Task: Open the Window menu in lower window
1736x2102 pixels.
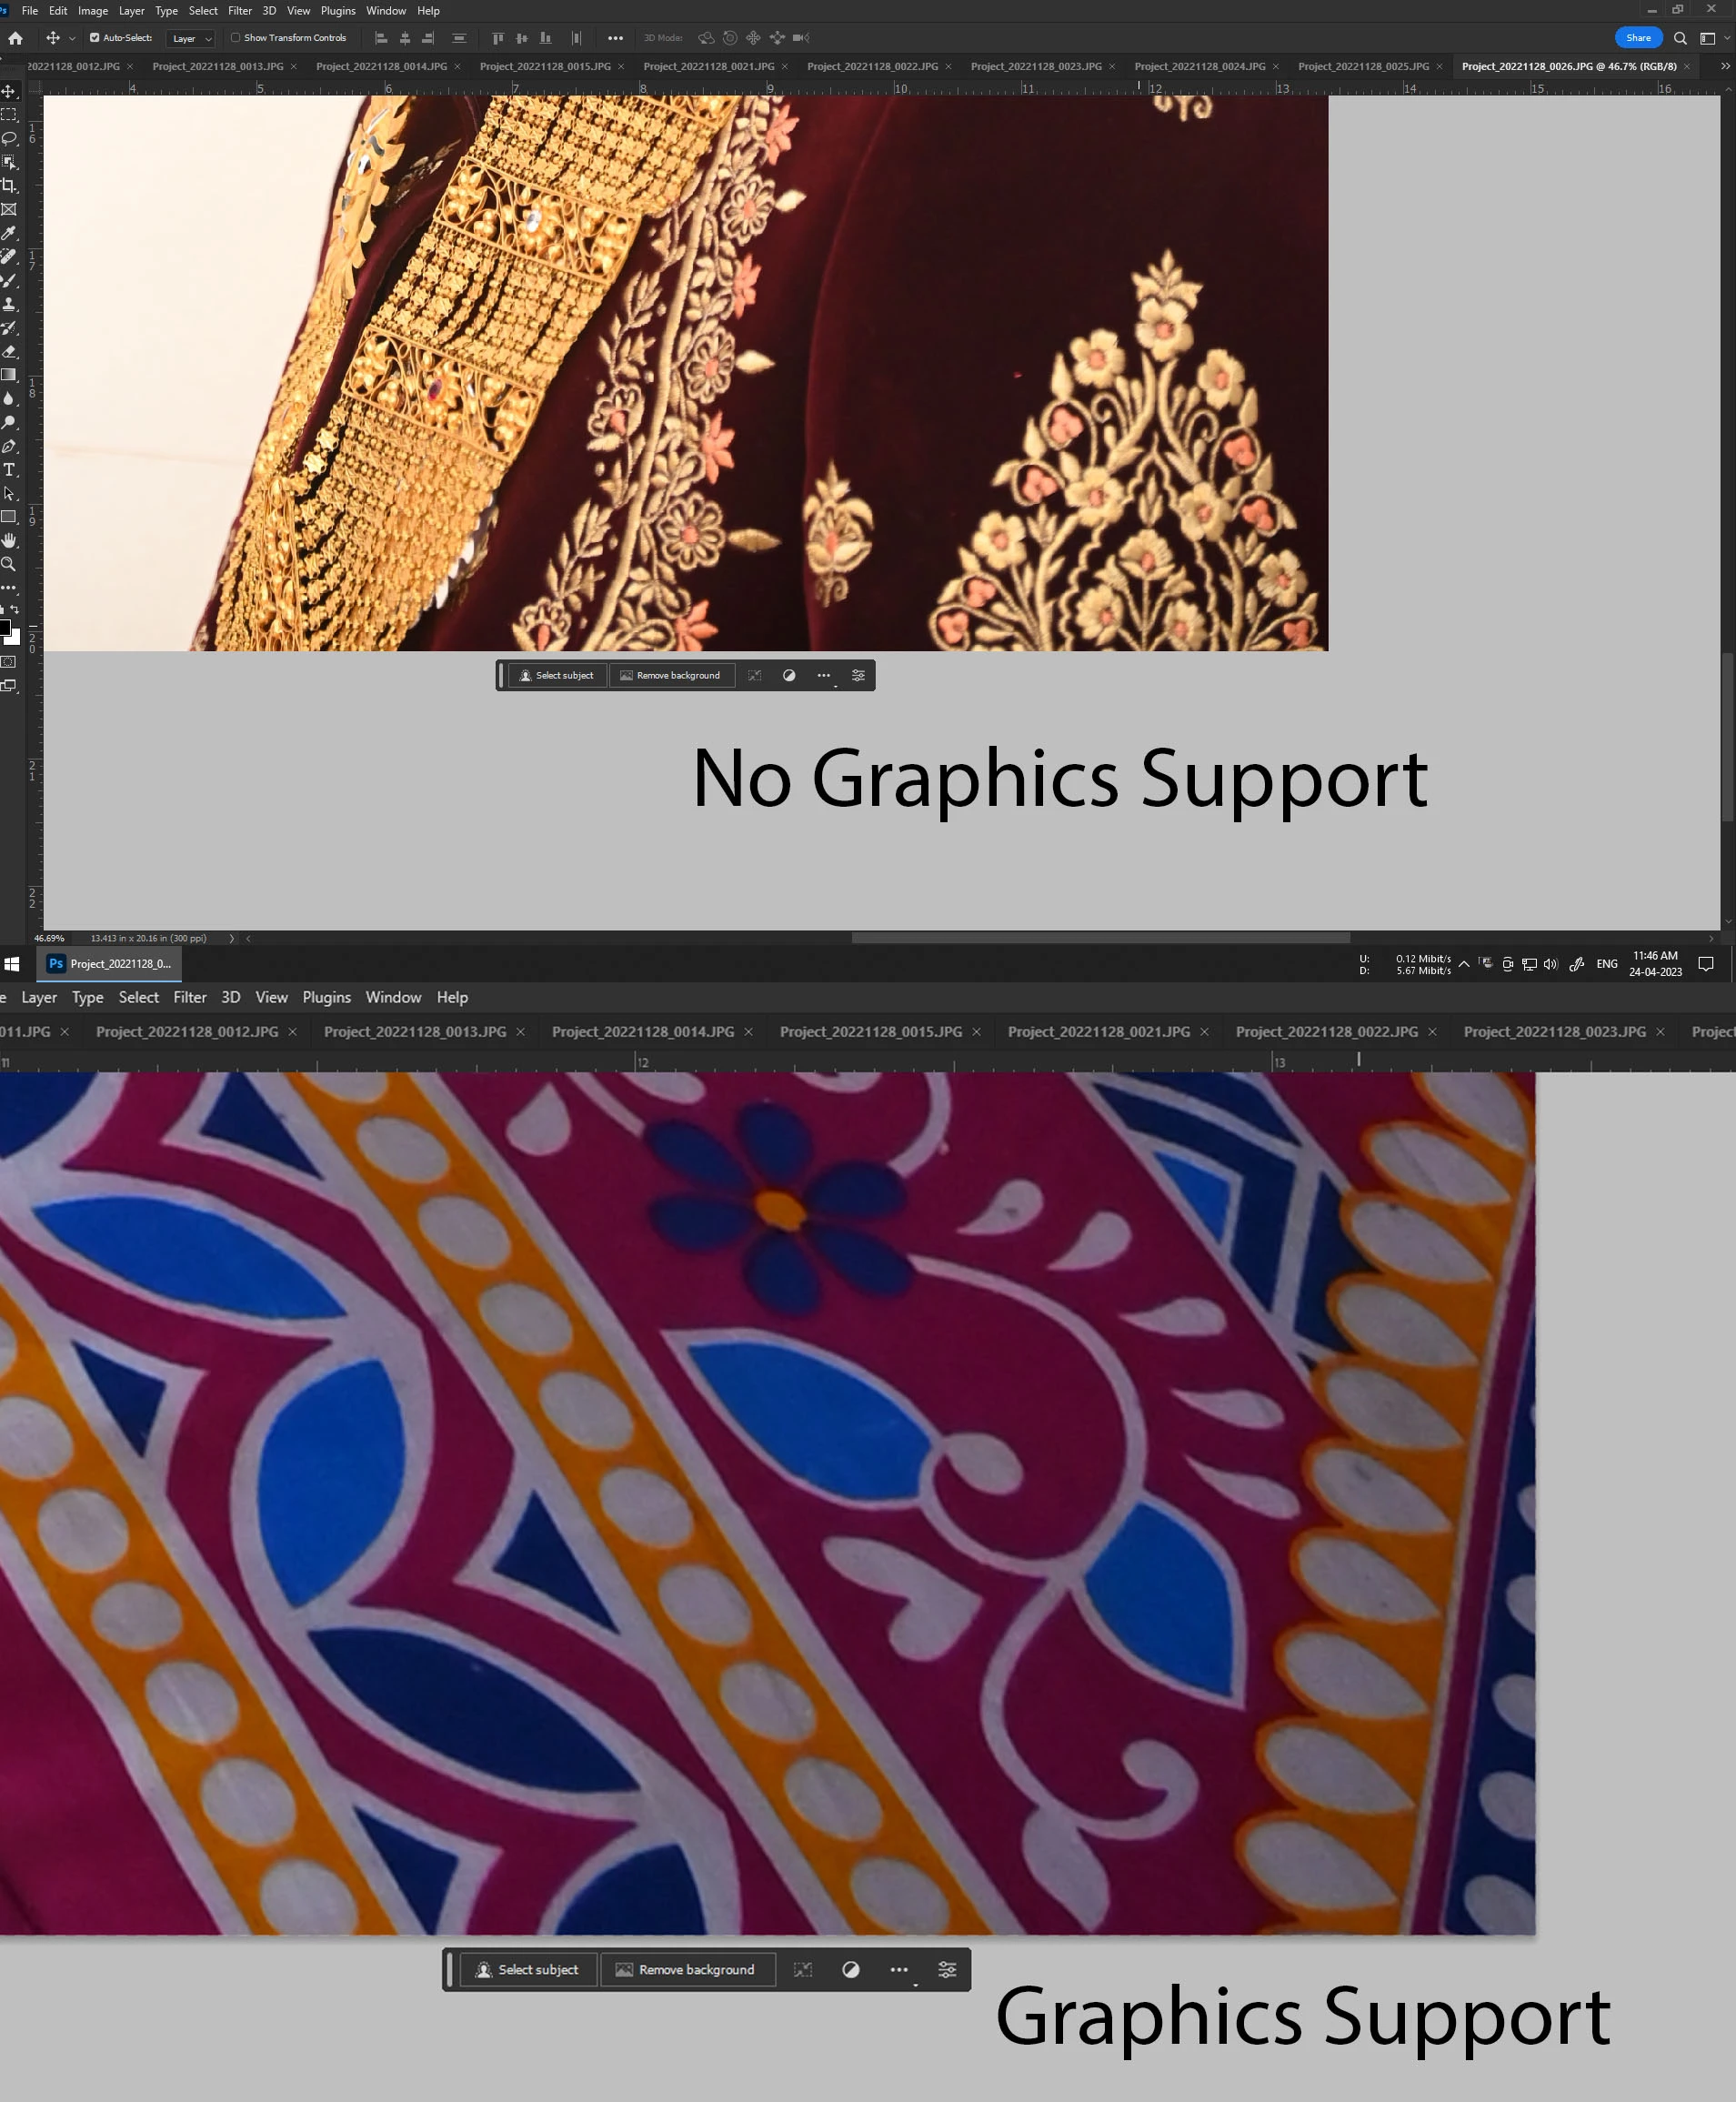Action: click(x=393, y=997)
